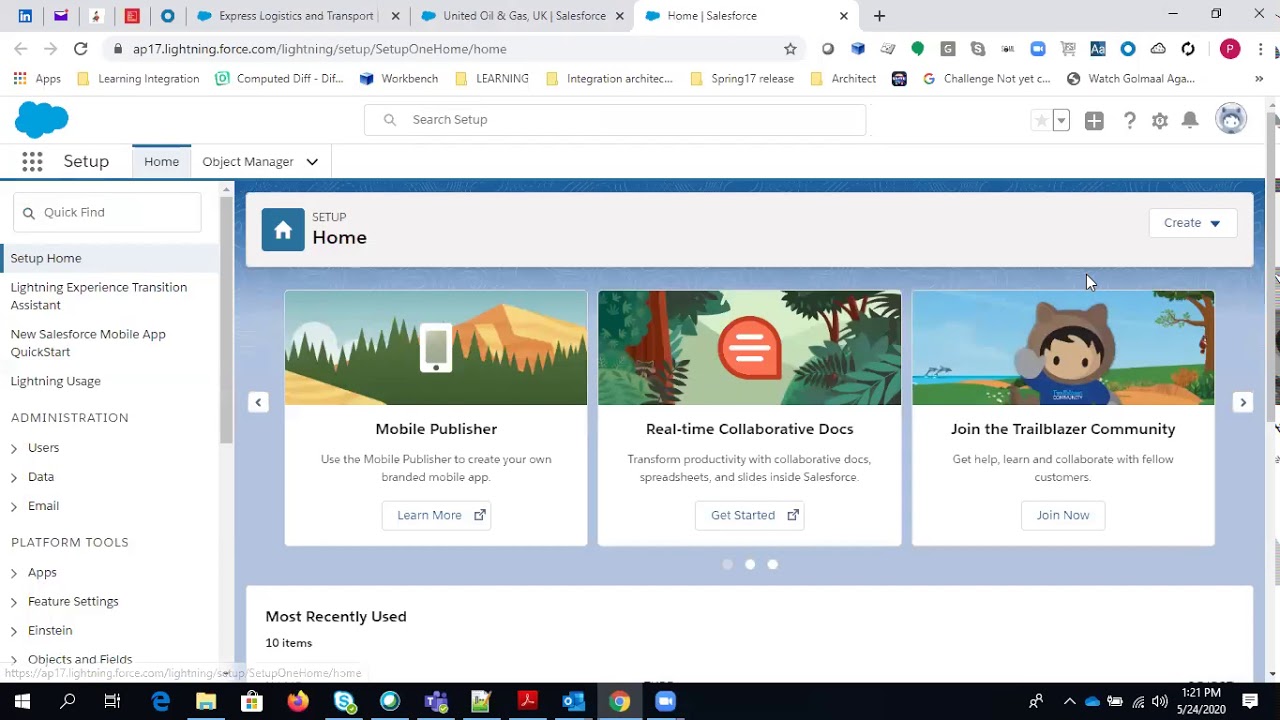
Task: Open the notifications bell icon
Action: tap(1190, 120)
